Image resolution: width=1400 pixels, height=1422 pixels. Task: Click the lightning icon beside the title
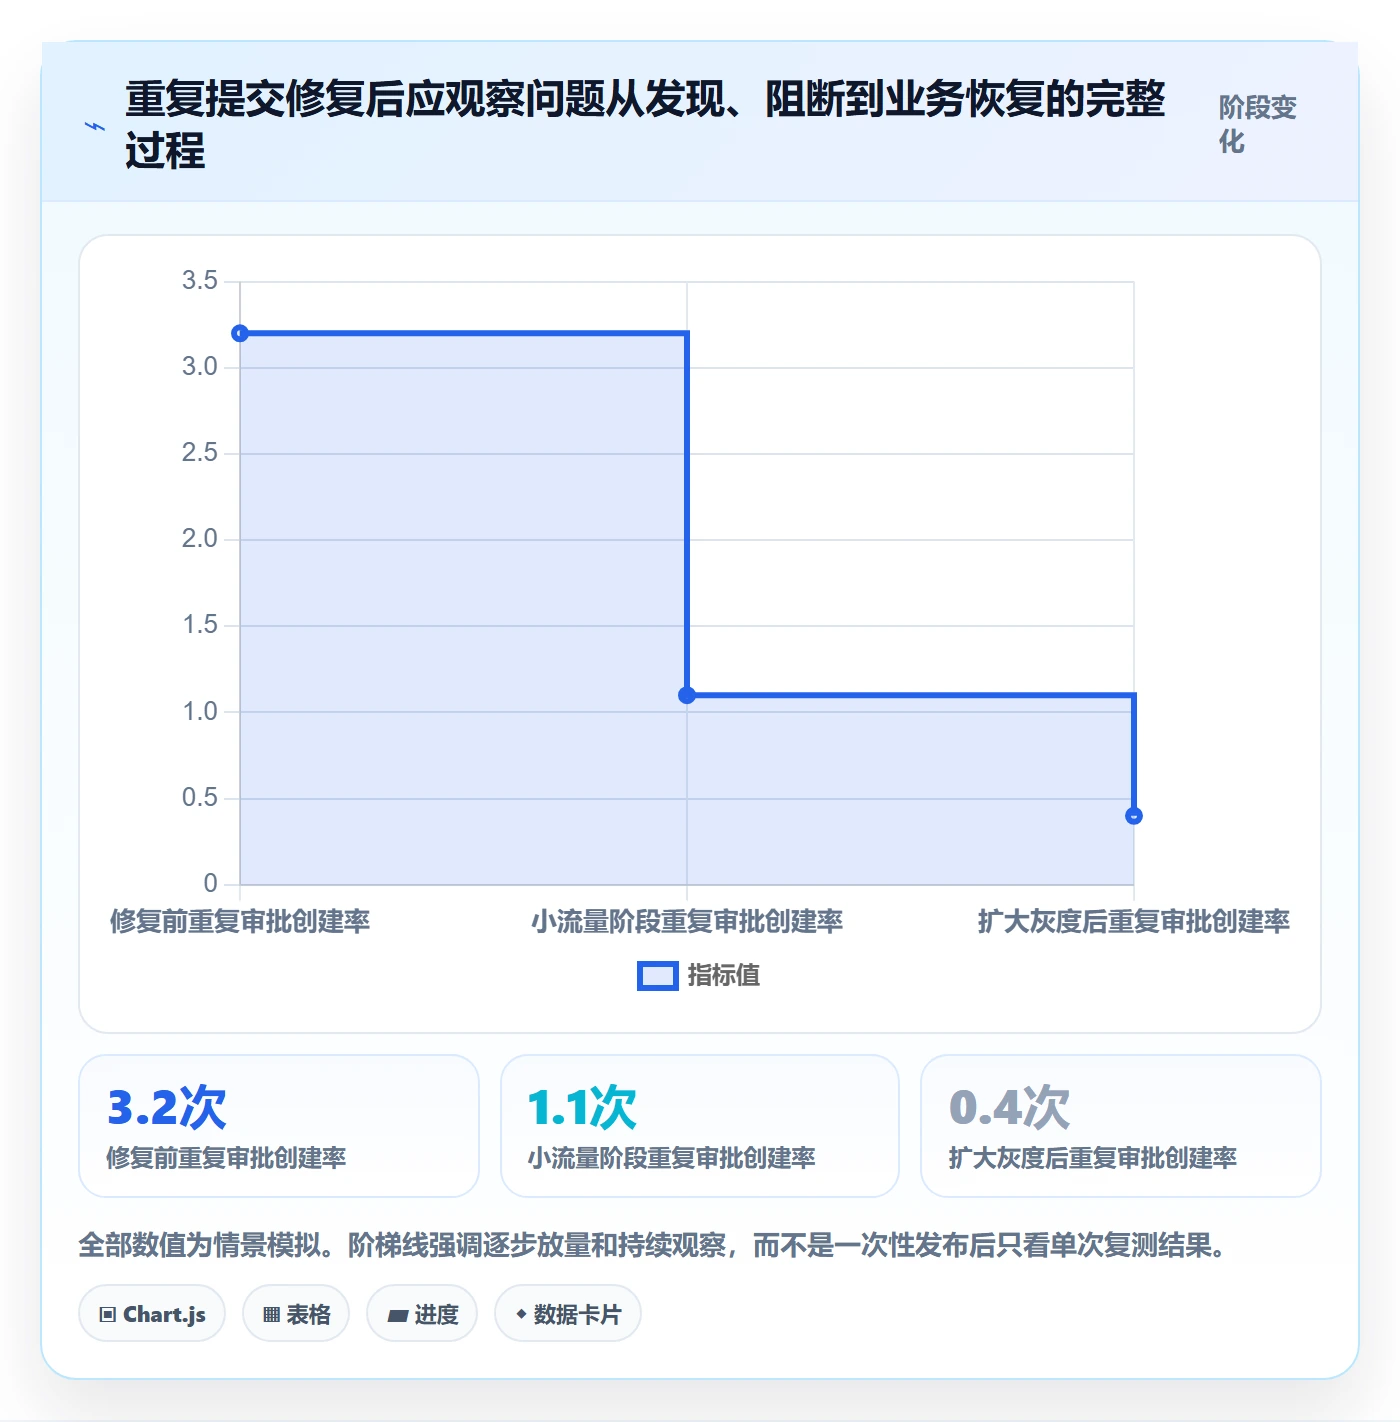click(95, 126)
